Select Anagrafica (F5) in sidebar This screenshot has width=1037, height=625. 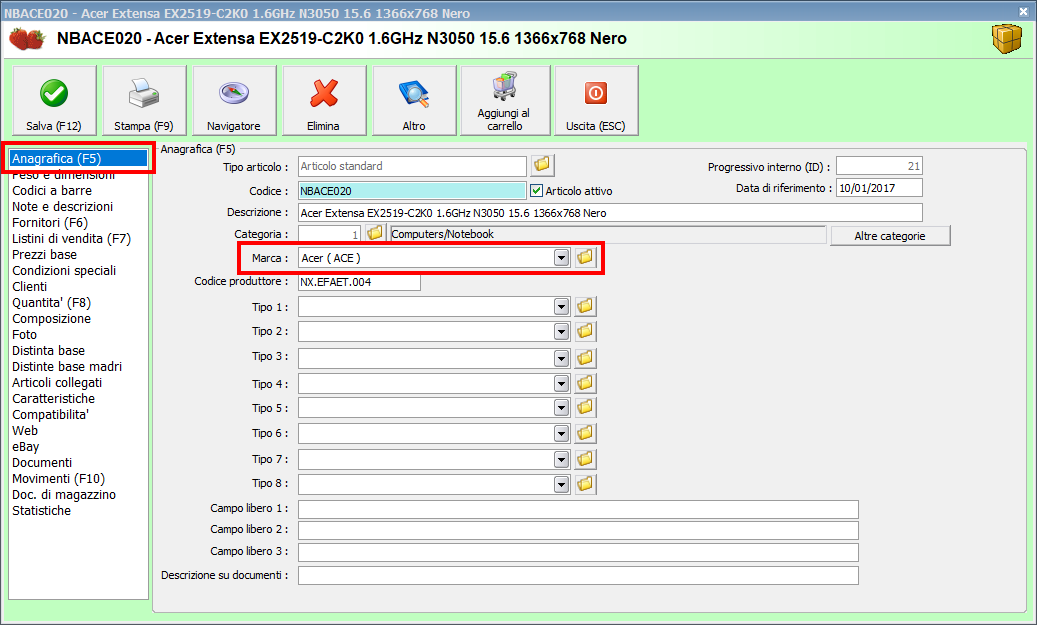79,158
